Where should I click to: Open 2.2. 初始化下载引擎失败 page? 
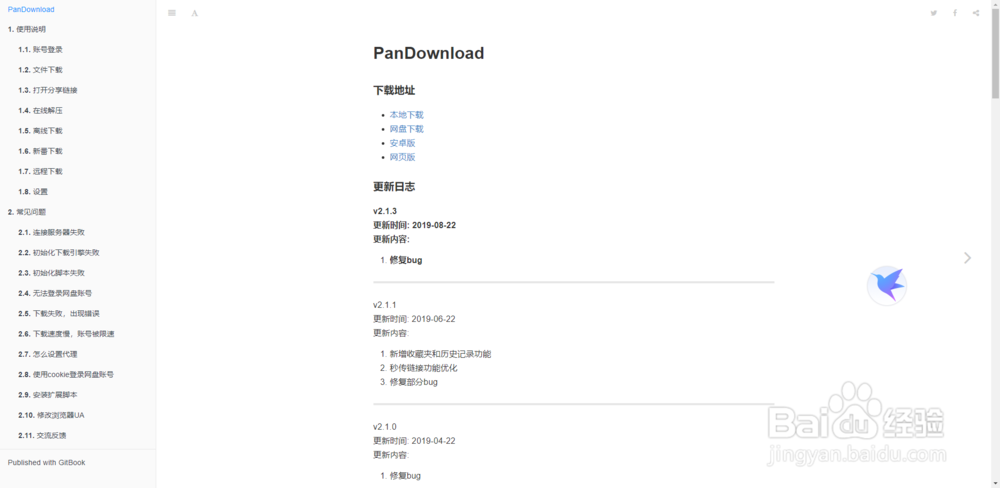tap(59, 253)
